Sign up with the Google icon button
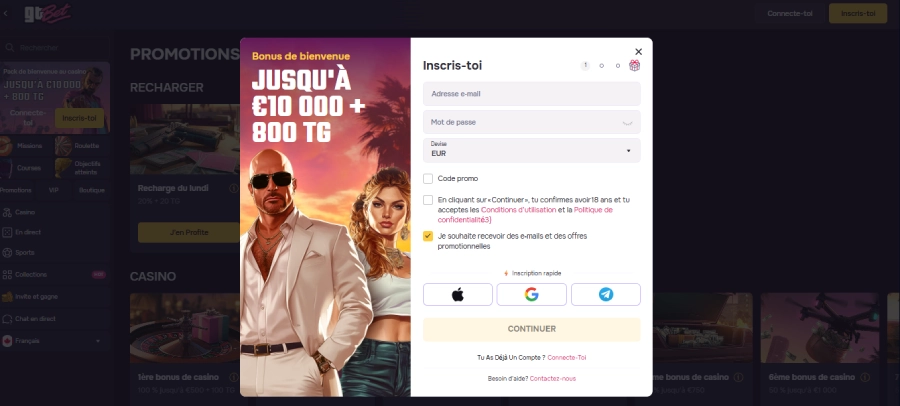 [x=532, y=295]
